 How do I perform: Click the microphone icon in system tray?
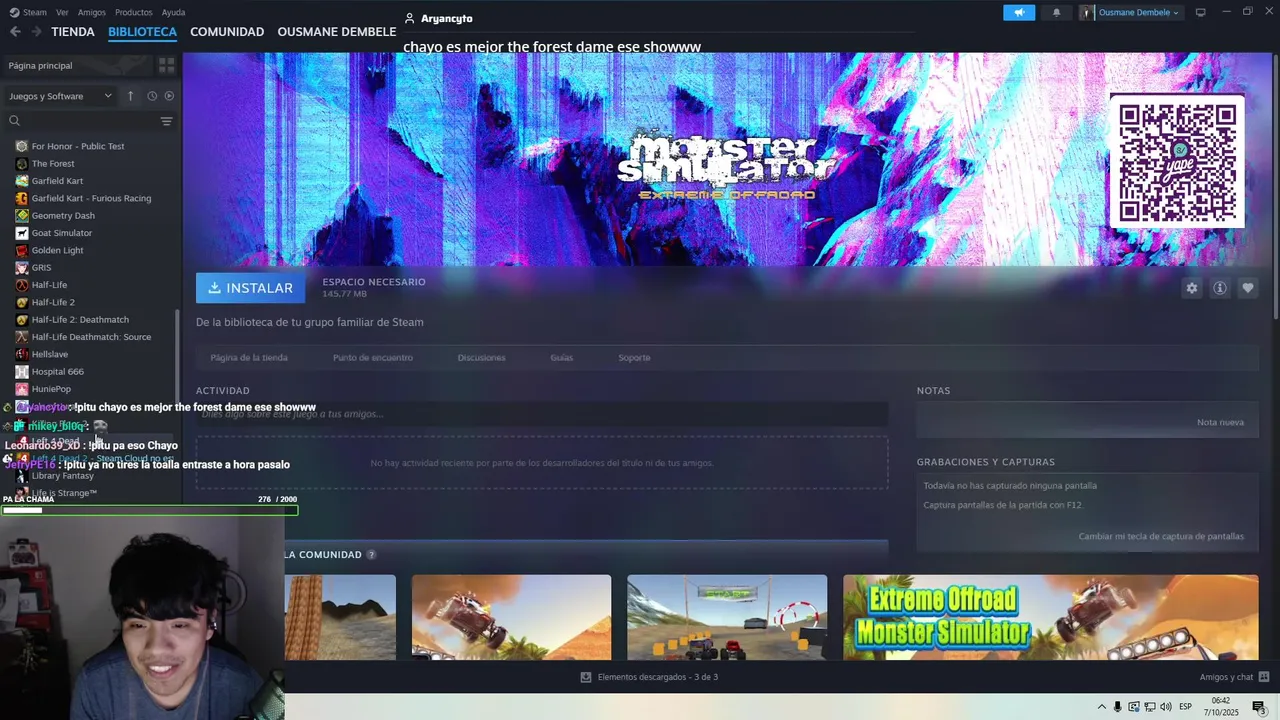tap(1118, 707)
